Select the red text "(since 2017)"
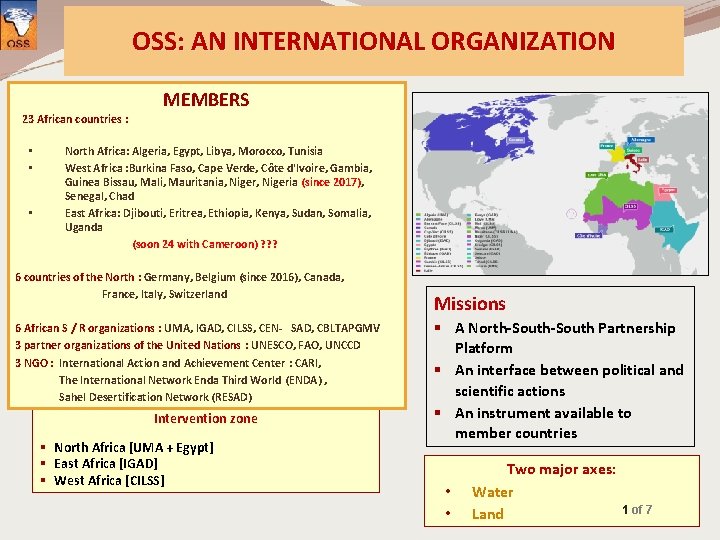 [332, 182]
